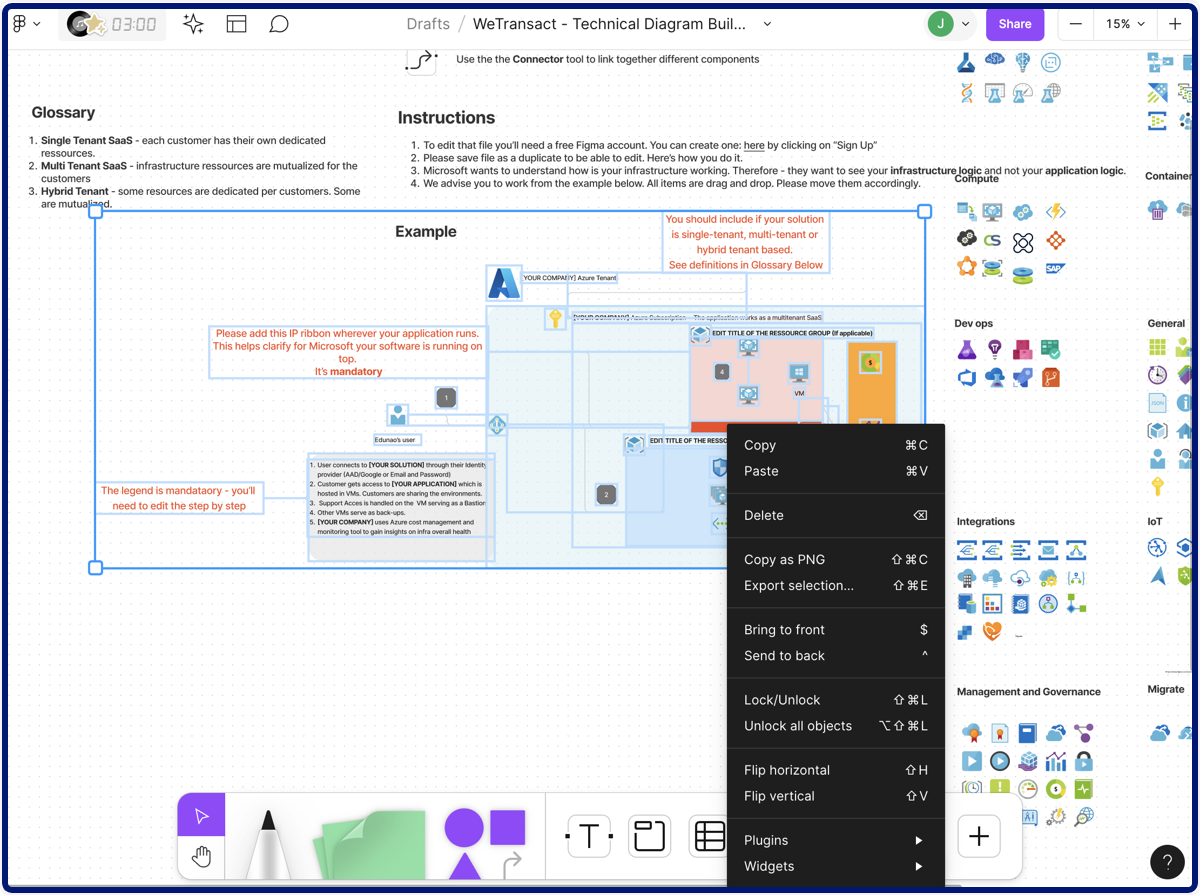Click the Azure DevOps logo icon
Viewport: 1200px width, 895px height.
pos(966,378)
